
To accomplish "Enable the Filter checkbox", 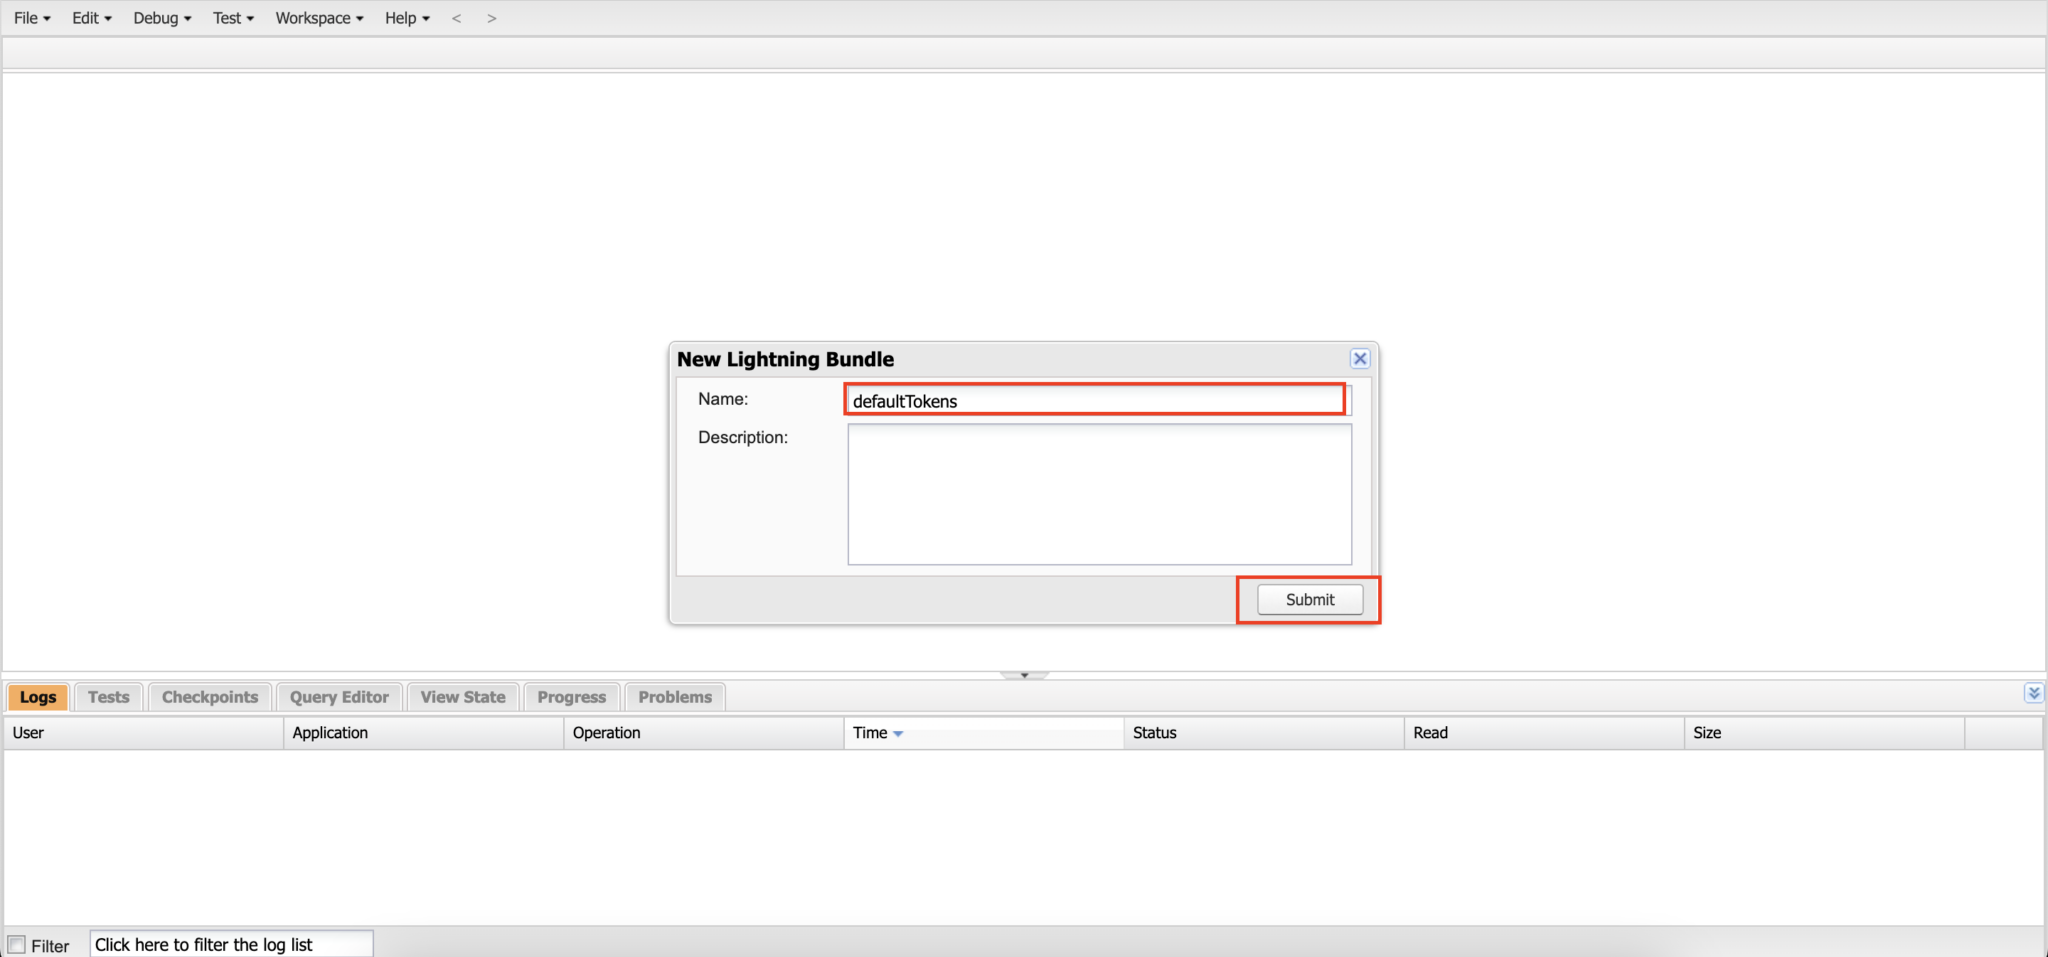I will click(x=17, y=945).
